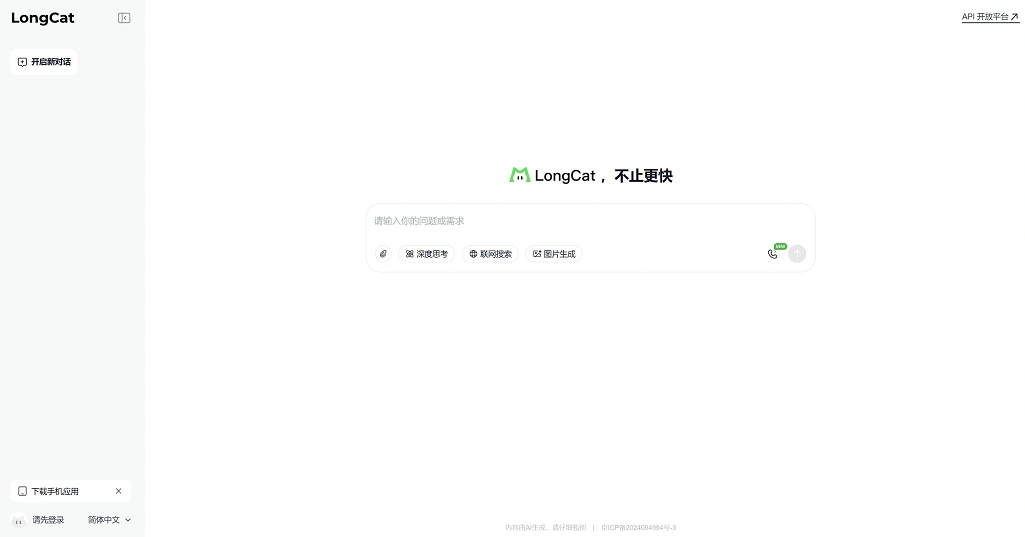Enable 联网搜索 web search
The height and width of the screenshot is (537, 1025).
pos(490,254)
